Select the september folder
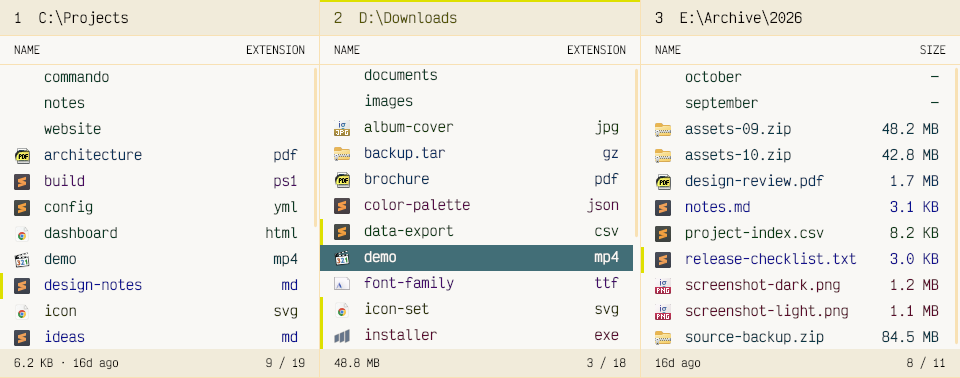The height and width of the screenshot is (378, 960). 721,104
